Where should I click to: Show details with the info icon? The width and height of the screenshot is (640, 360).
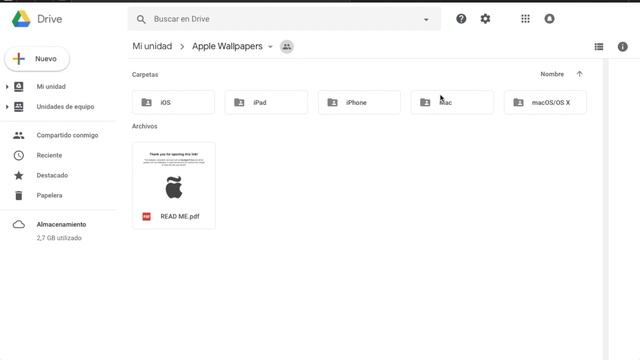pyautogui.click(x=622, y=47)
